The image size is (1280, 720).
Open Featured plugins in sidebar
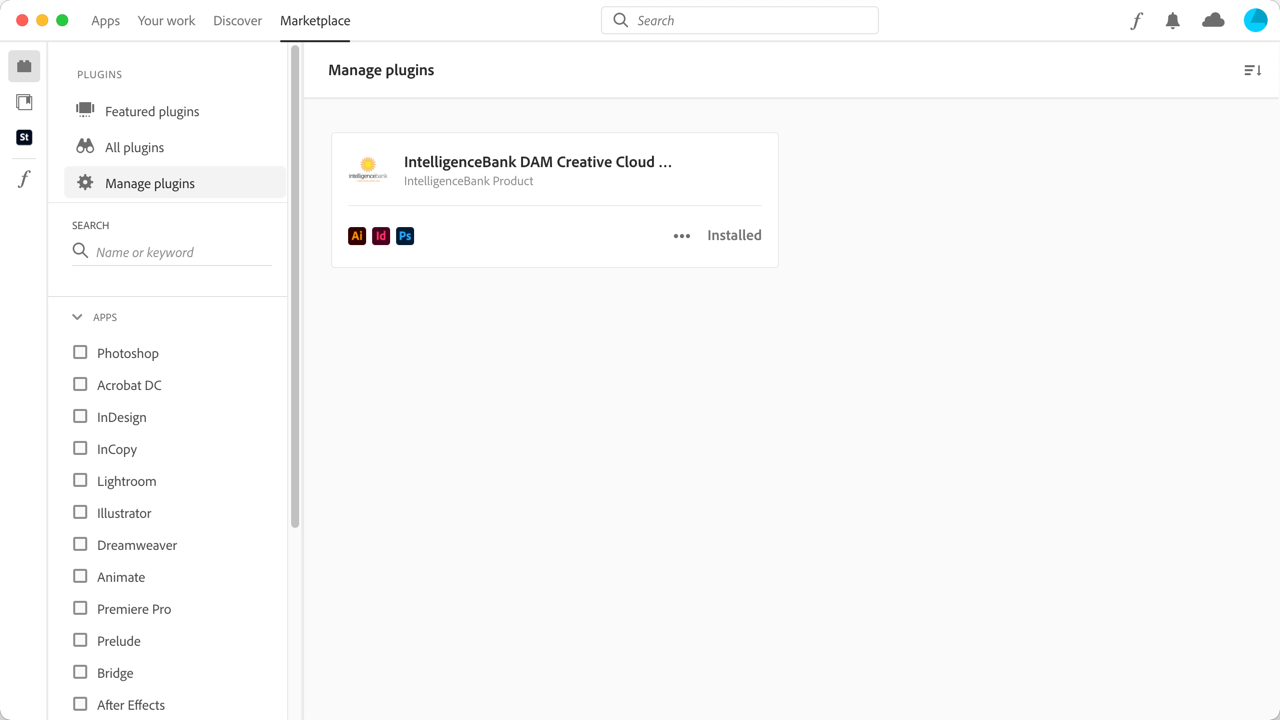pyautogui.click(x=175, y=111)
